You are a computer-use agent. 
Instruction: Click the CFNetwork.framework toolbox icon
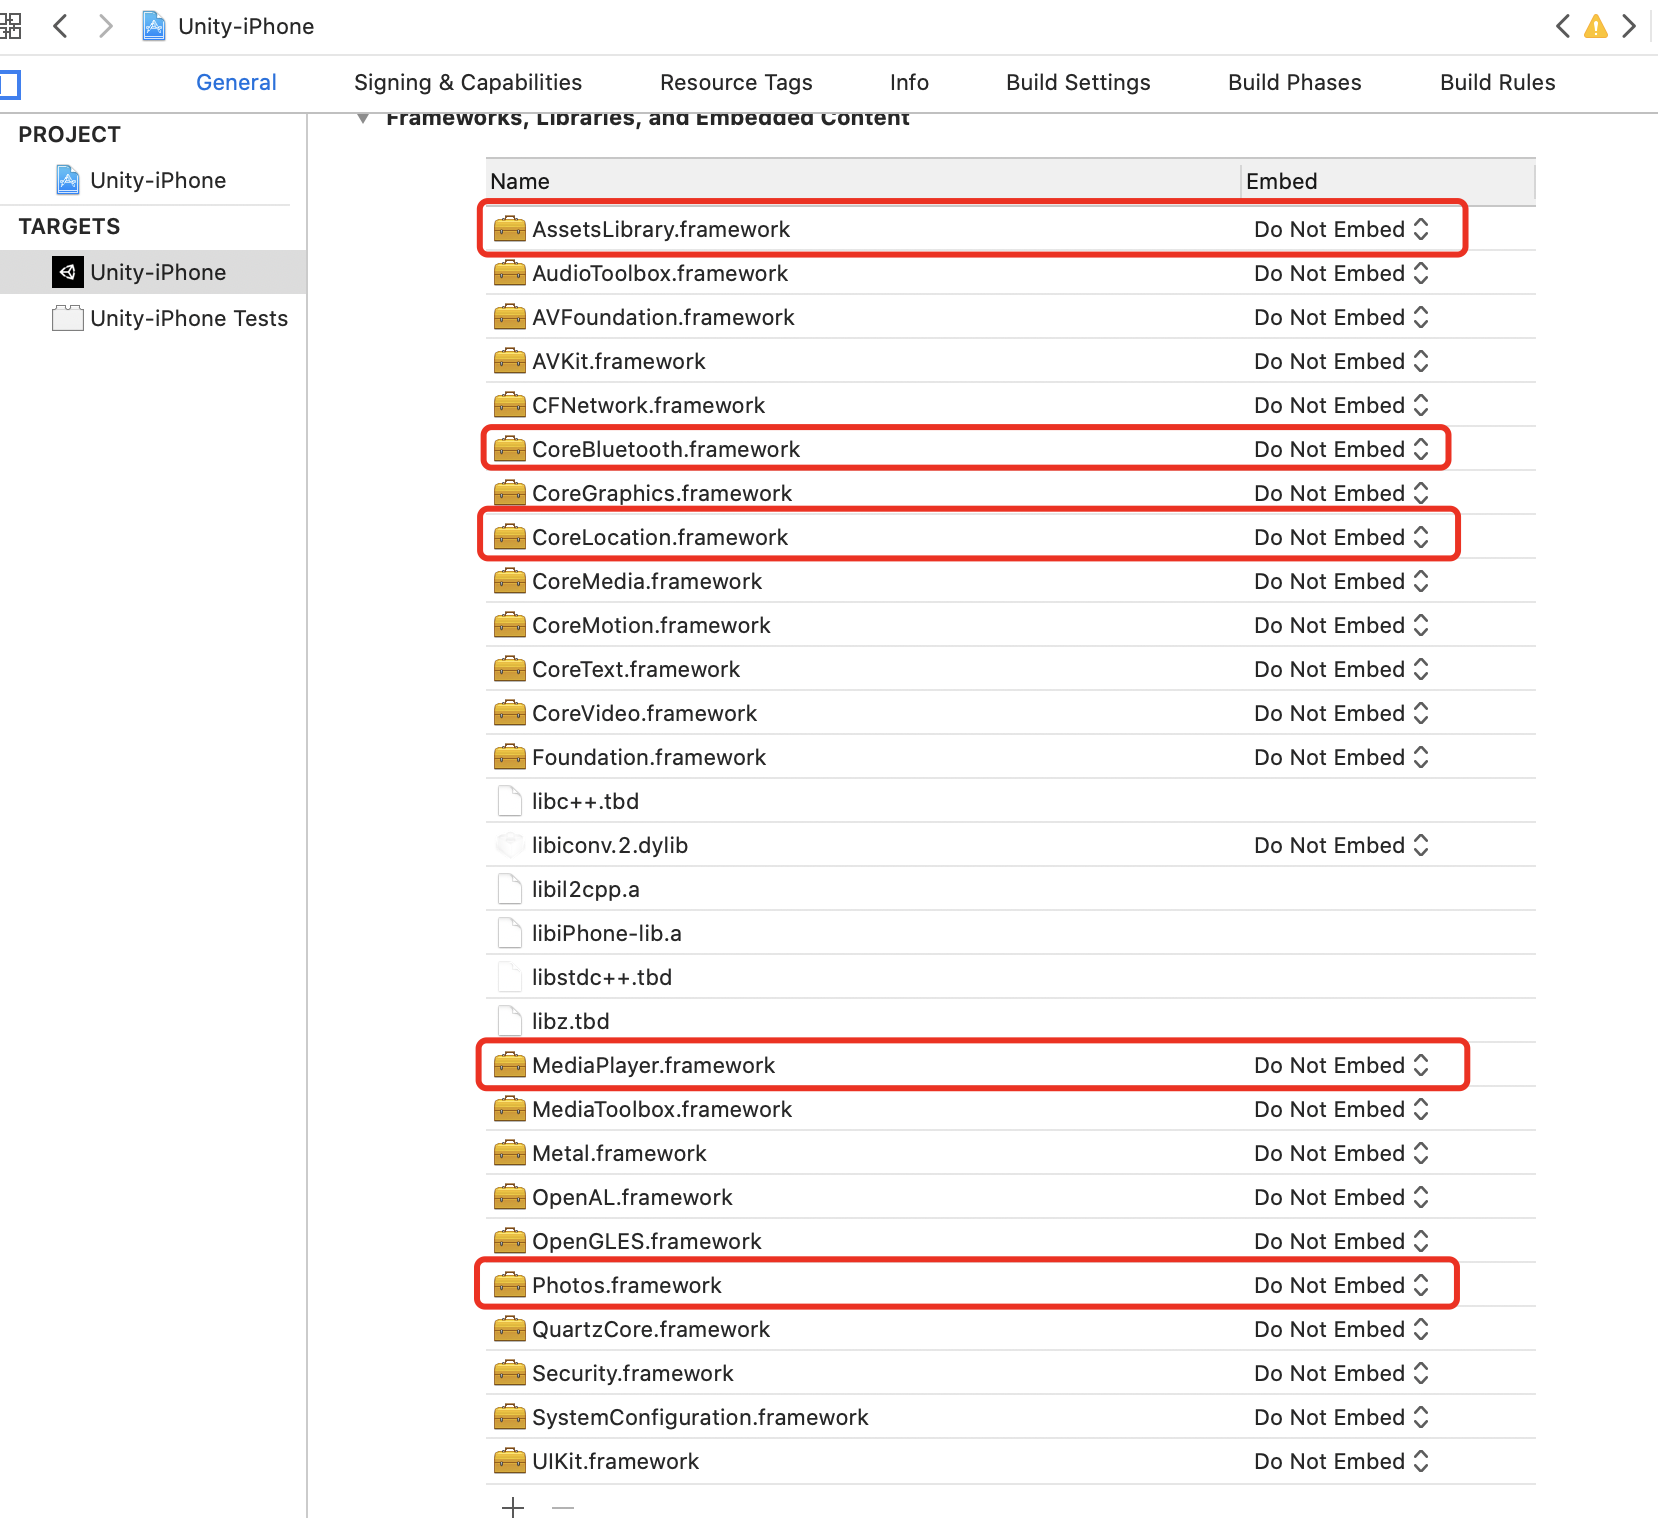(510, 404)
